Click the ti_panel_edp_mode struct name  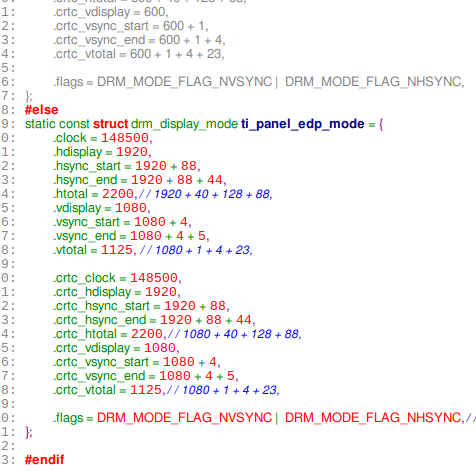303,124
